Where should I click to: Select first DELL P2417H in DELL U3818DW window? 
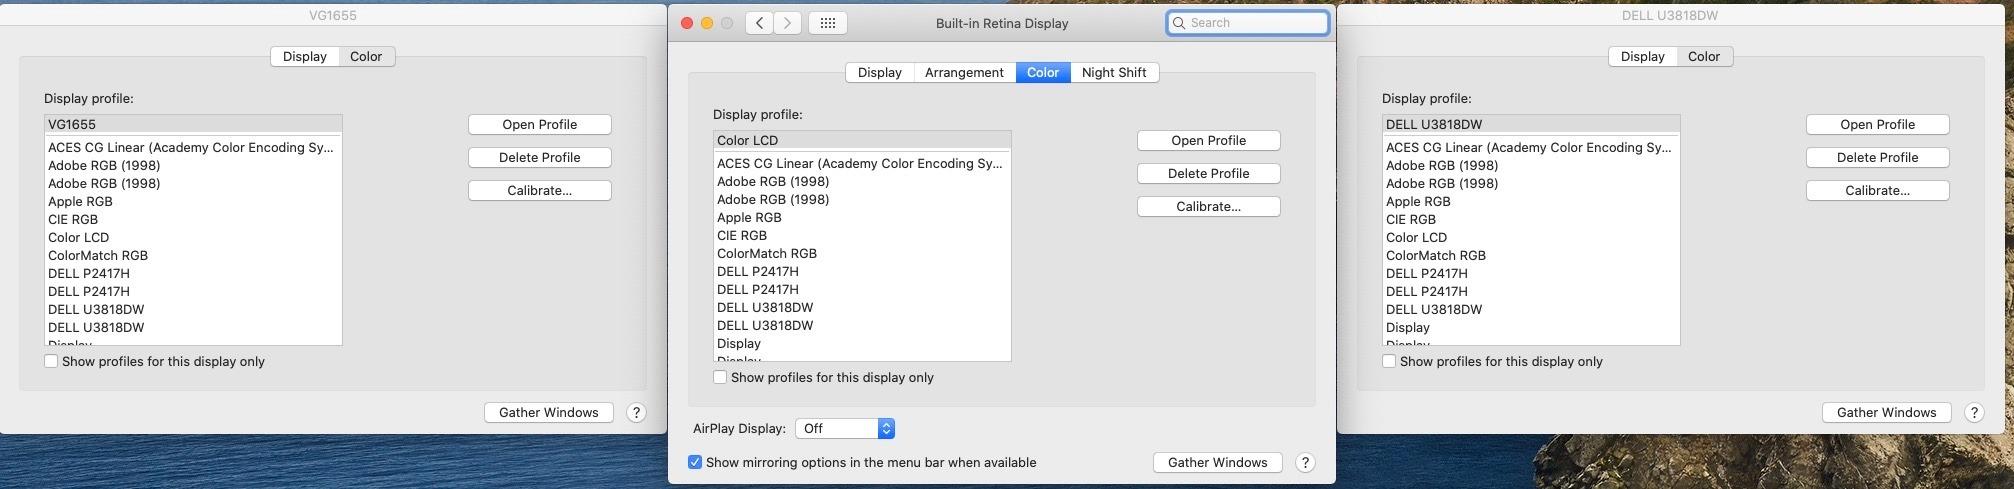pyautogui.click(x=1531, y=273)
